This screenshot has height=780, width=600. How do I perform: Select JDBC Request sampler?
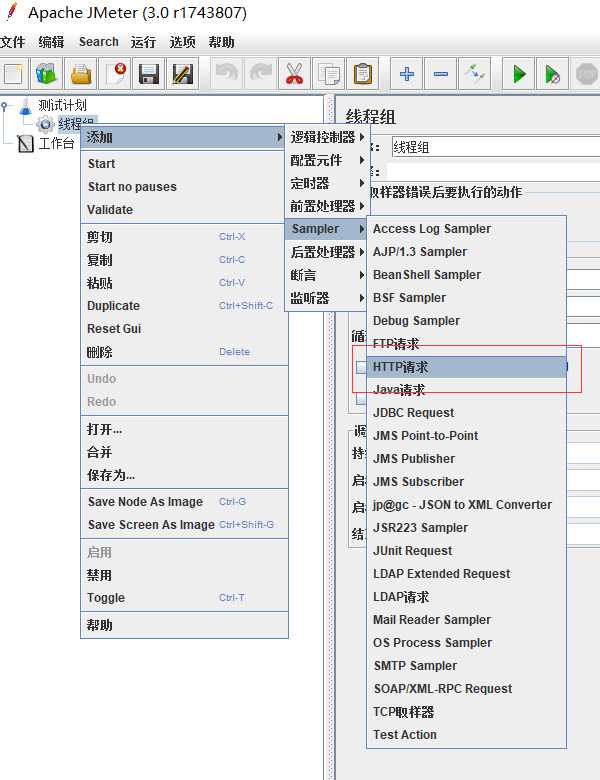point(467,413)
